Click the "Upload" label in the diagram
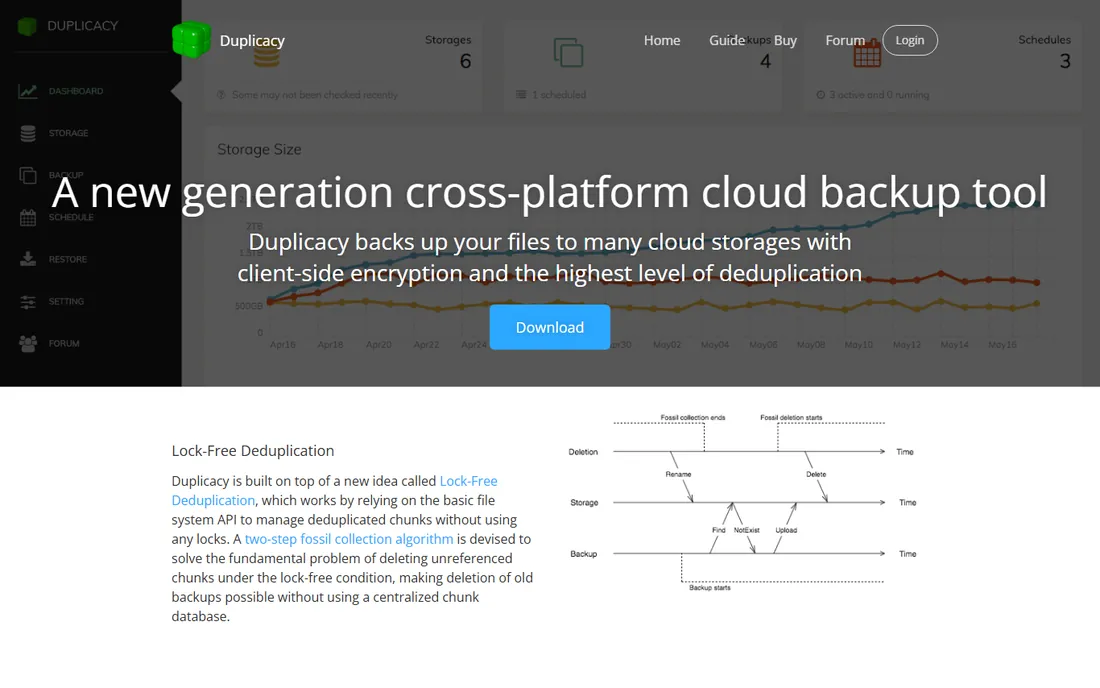The image size is (1100, 688). tap(786, 530)
